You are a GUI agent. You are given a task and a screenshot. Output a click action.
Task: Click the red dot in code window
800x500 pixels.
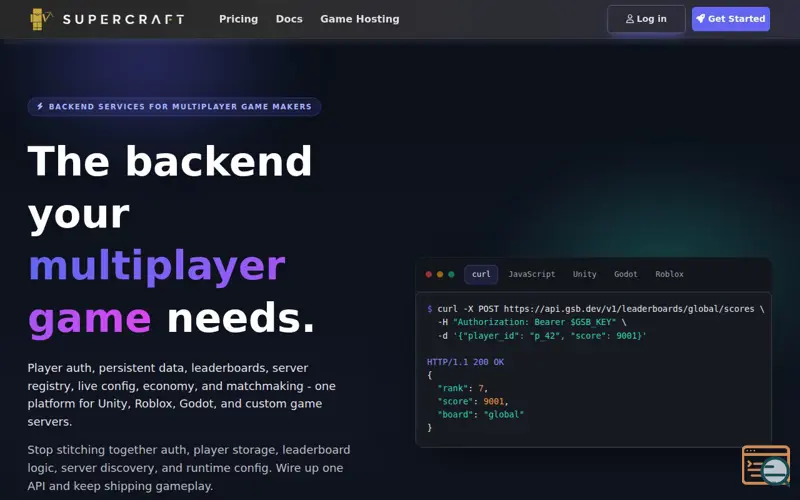click(x=429, y=274)
